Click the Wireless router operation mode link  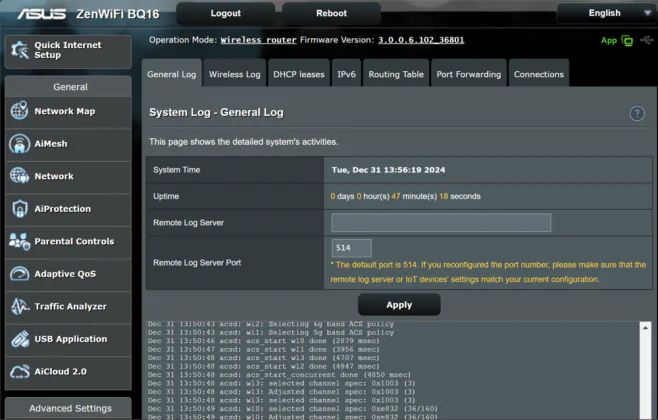pyautogui.click(x=258, y=40)
